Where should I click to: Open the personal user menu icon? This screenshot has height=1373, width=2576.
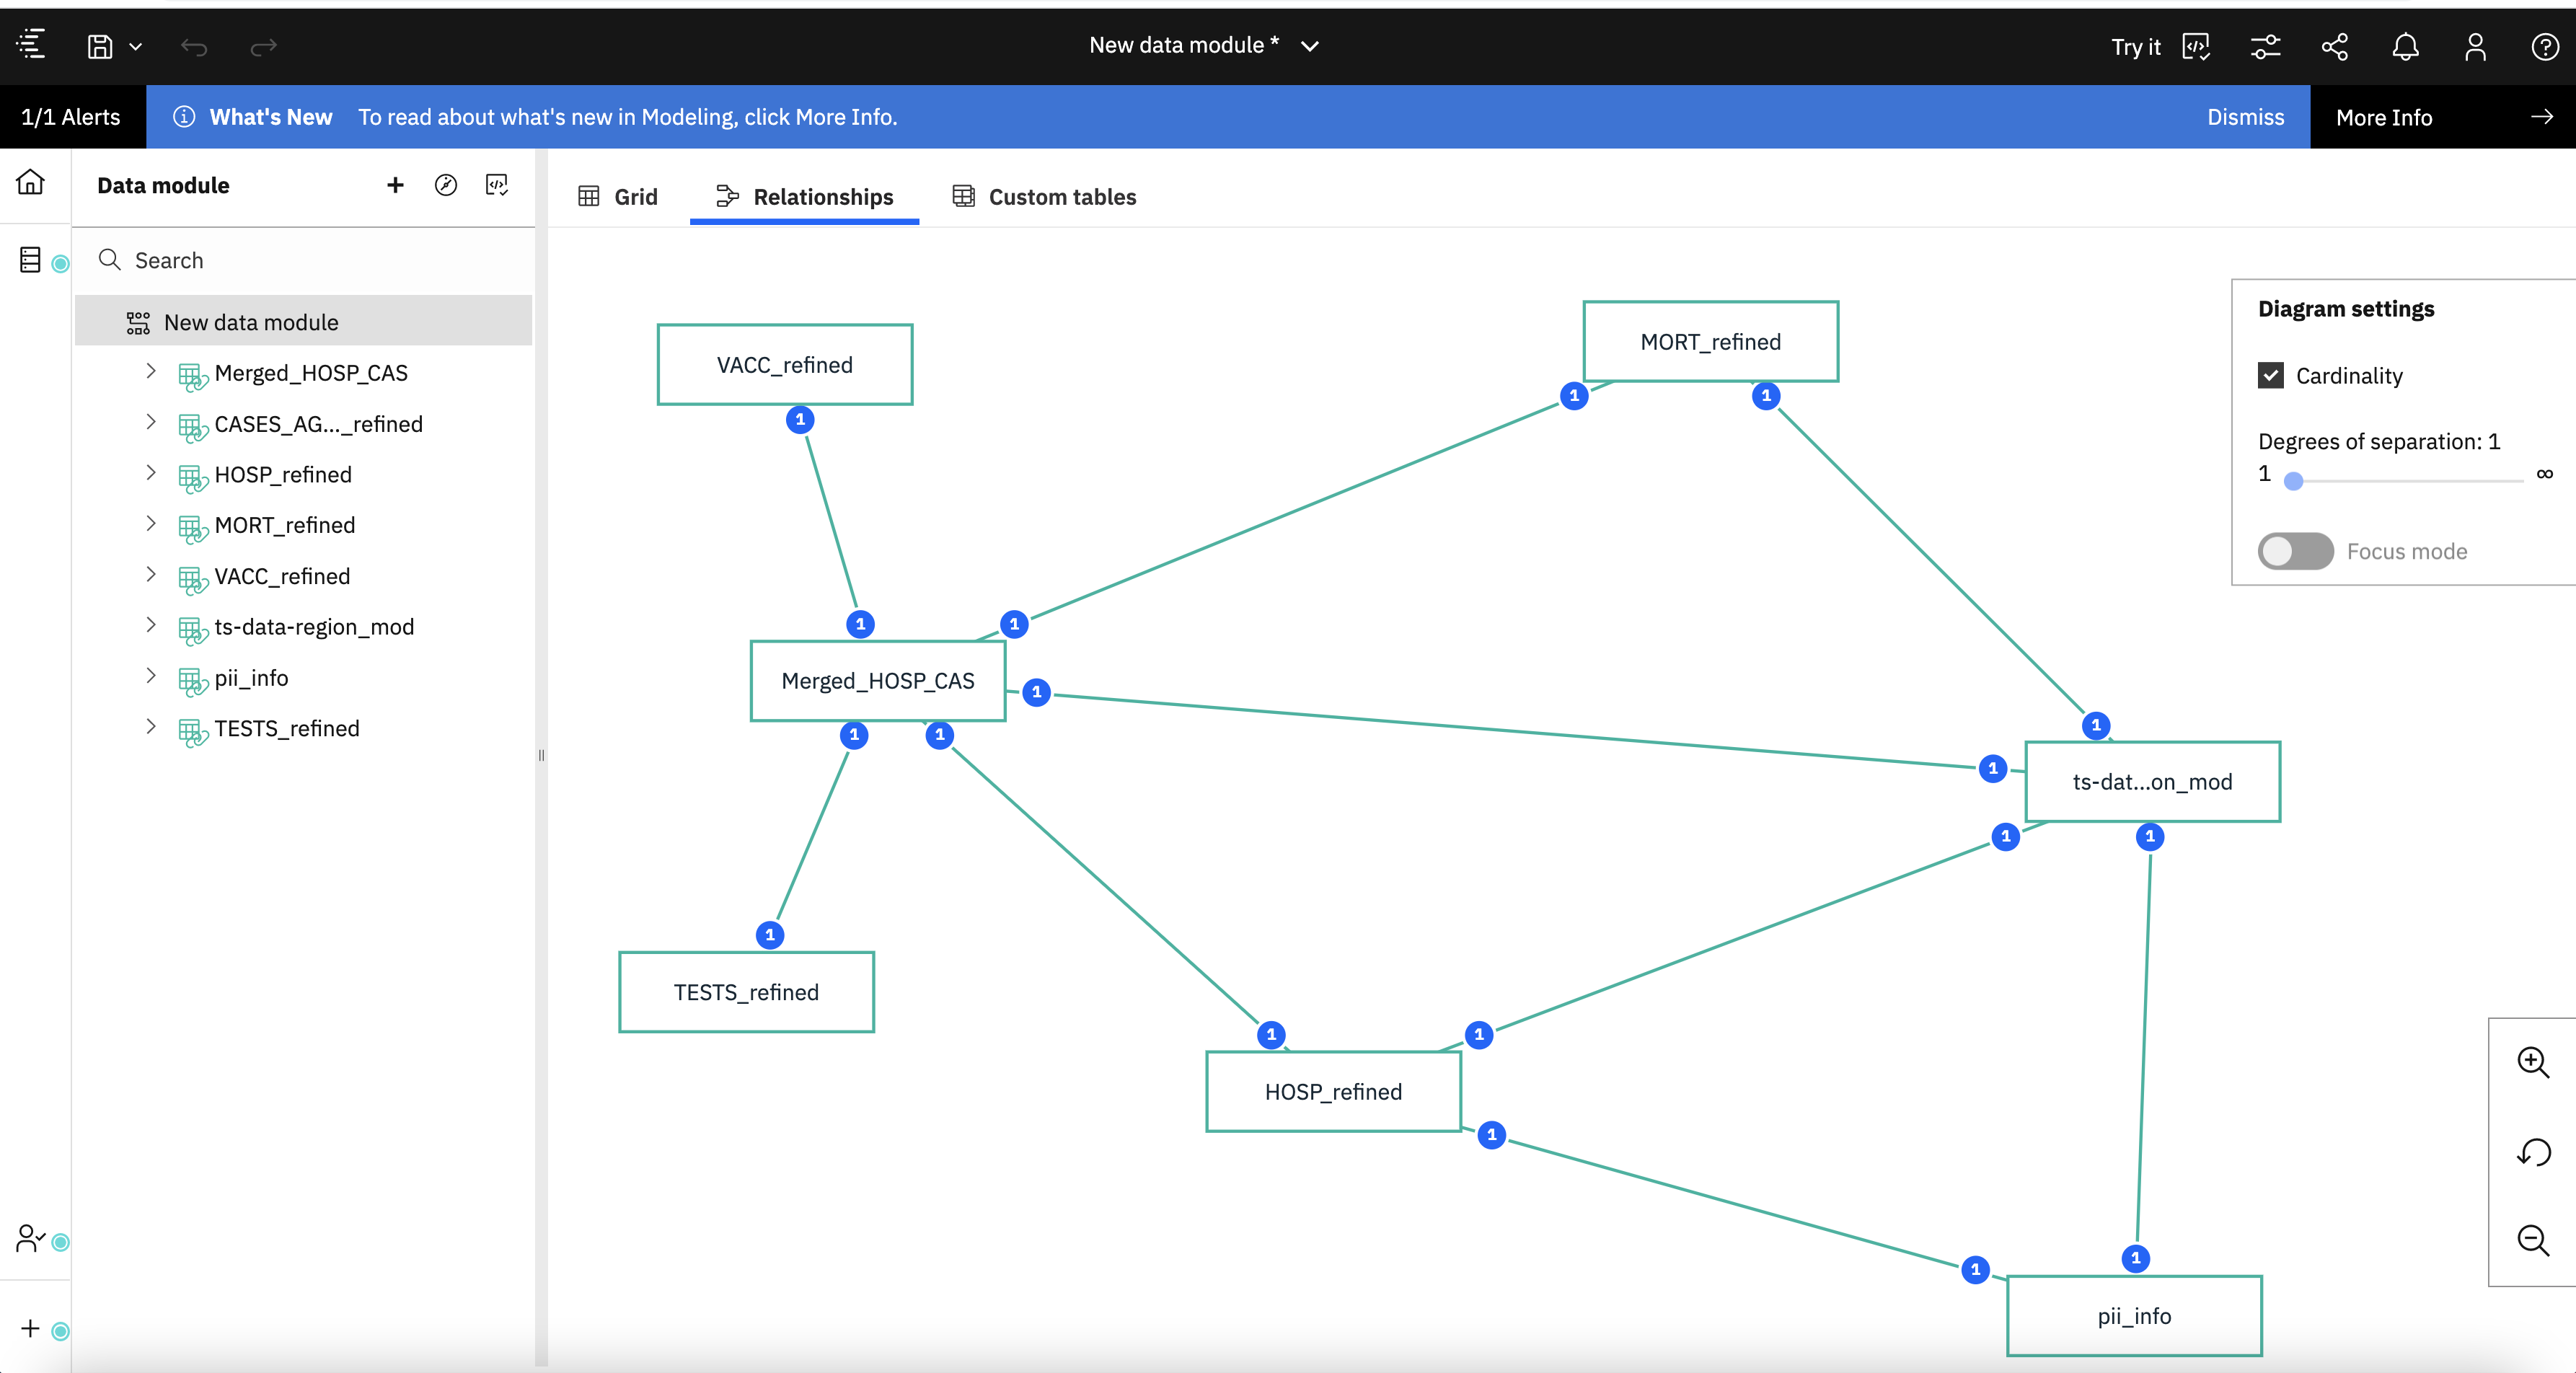point(2475,46)
